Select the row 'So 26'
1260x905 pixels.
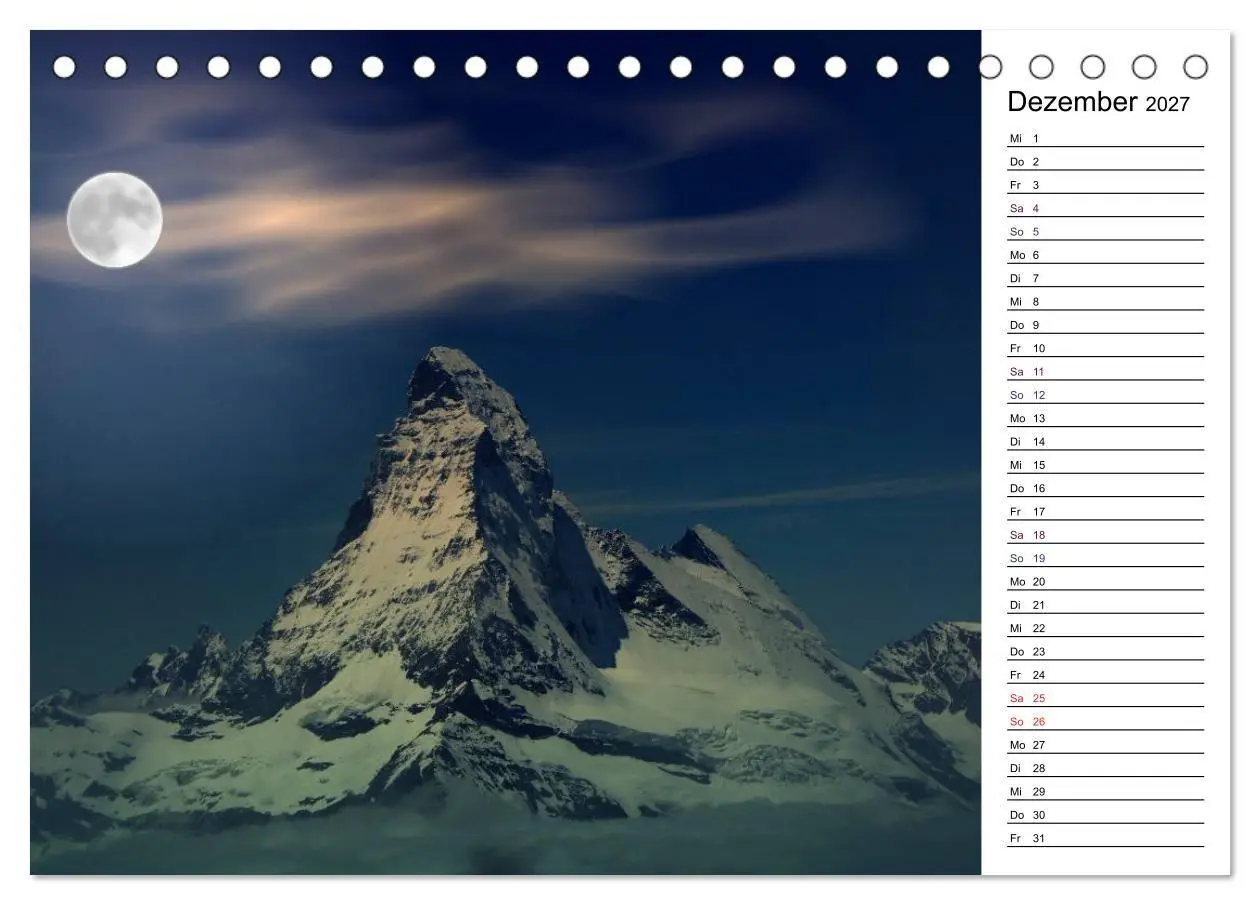[x=1105, y=721]
